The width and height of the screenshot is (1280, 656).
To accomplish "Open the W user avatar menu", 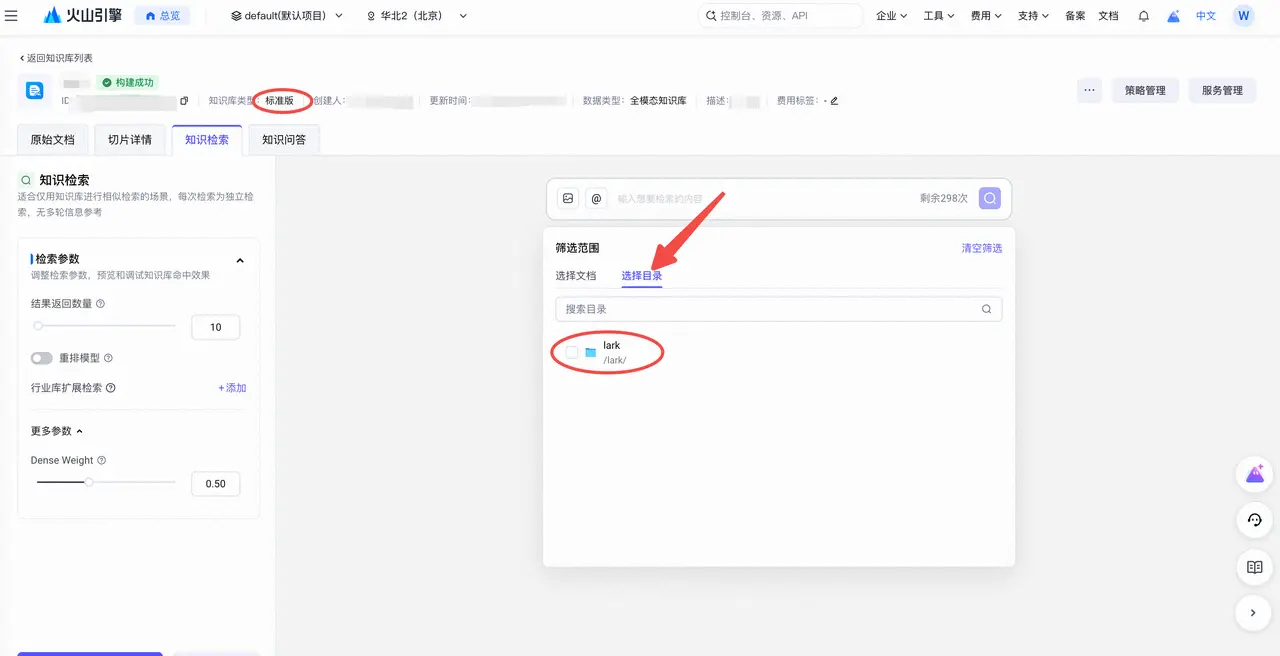I will click(1243, 16).
